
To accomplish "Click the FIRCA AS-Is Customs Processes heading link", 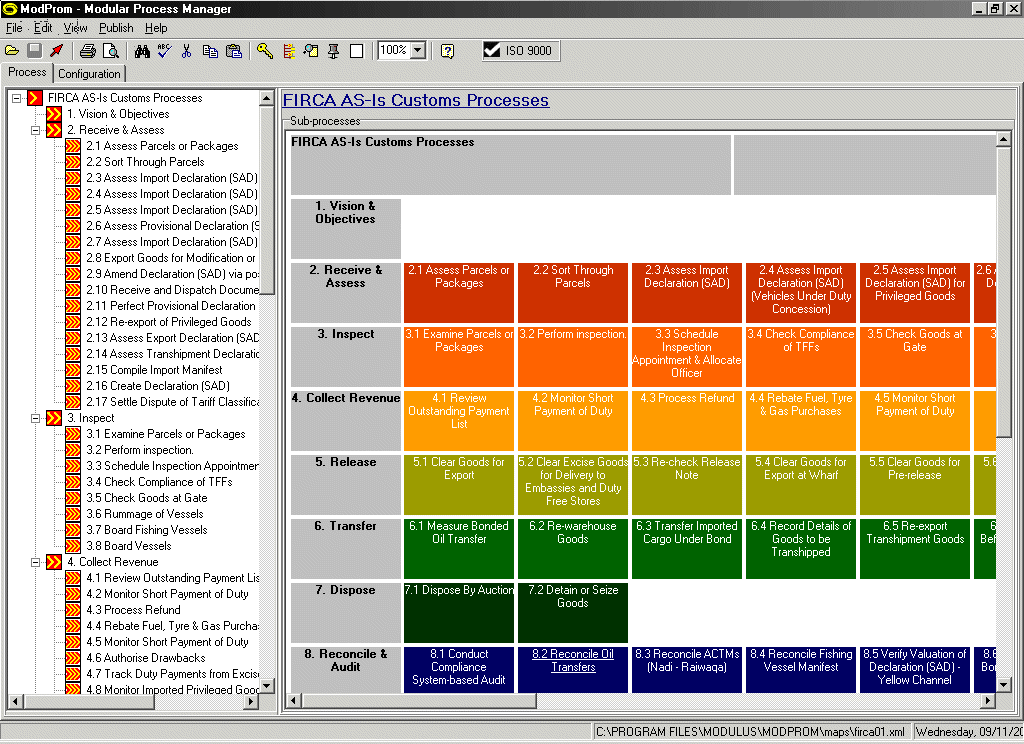I will pyautogui.click(x=415, y=100).
